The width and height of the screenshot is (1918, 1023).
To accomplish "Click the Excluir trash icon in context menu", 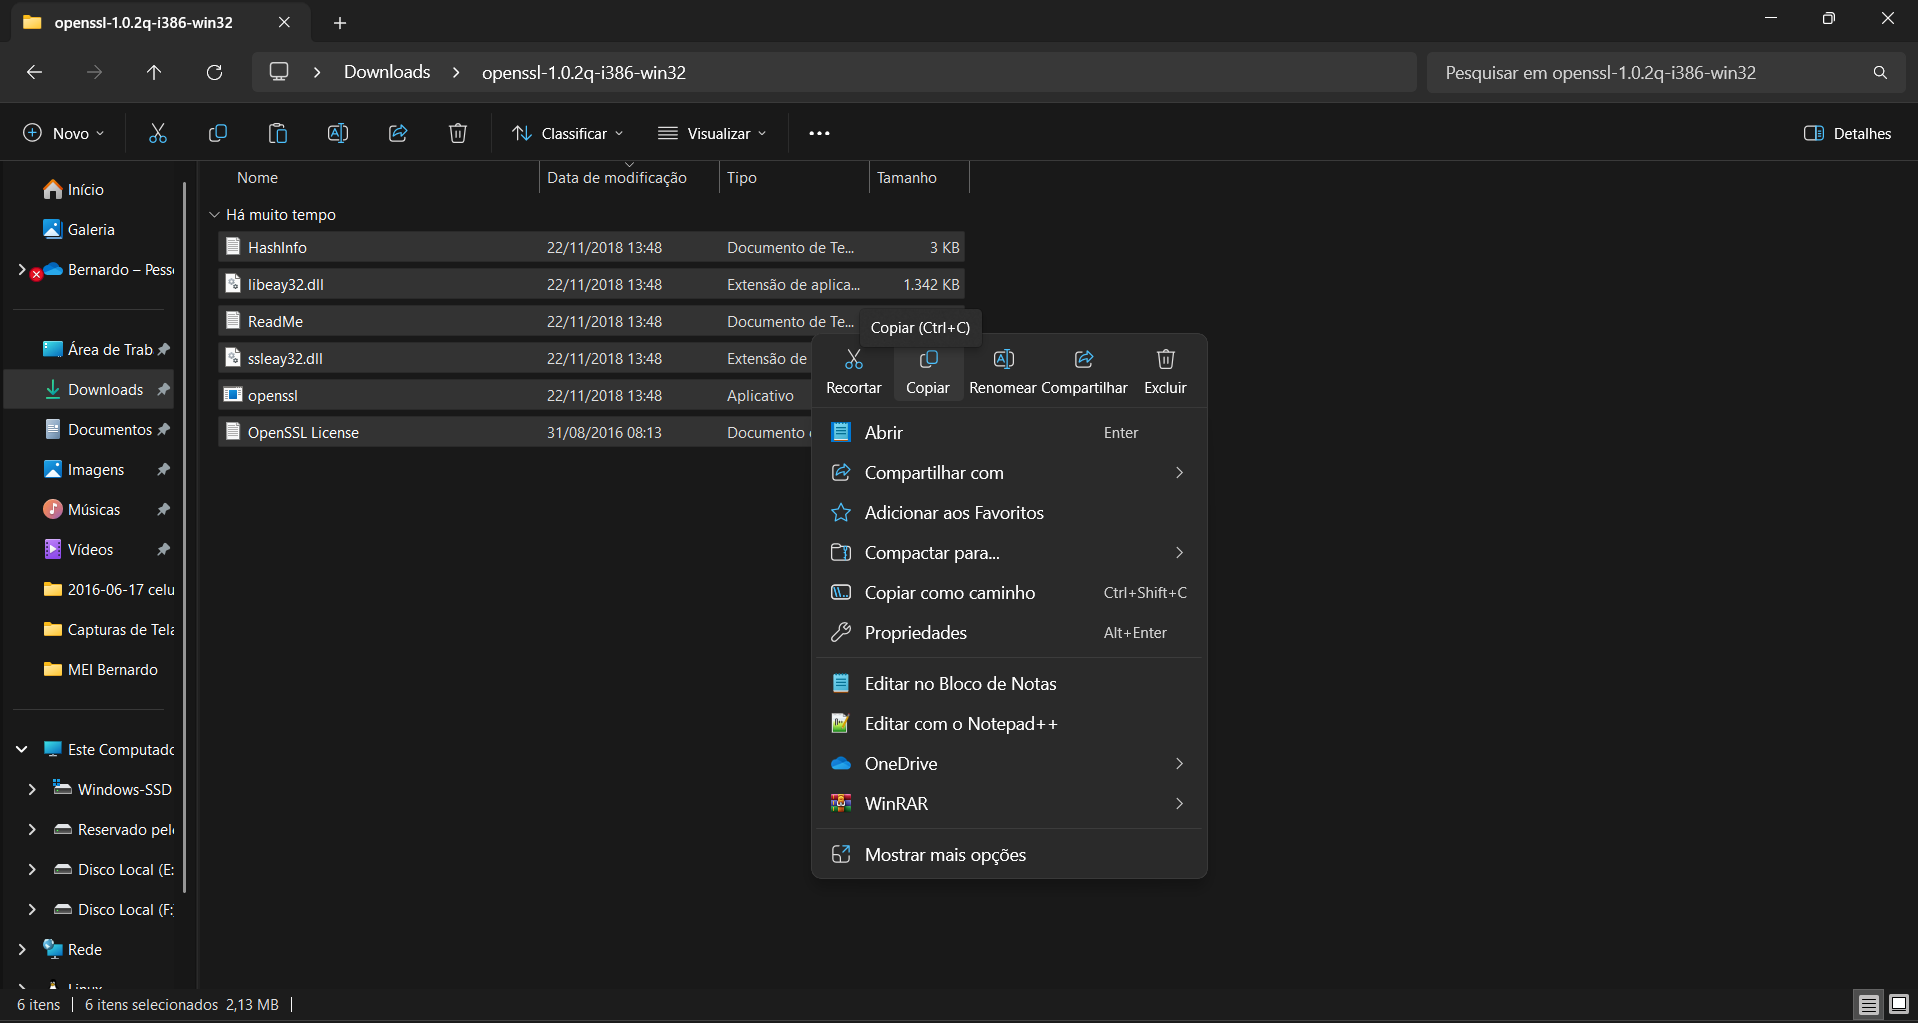I will (x=1165, y=360).
